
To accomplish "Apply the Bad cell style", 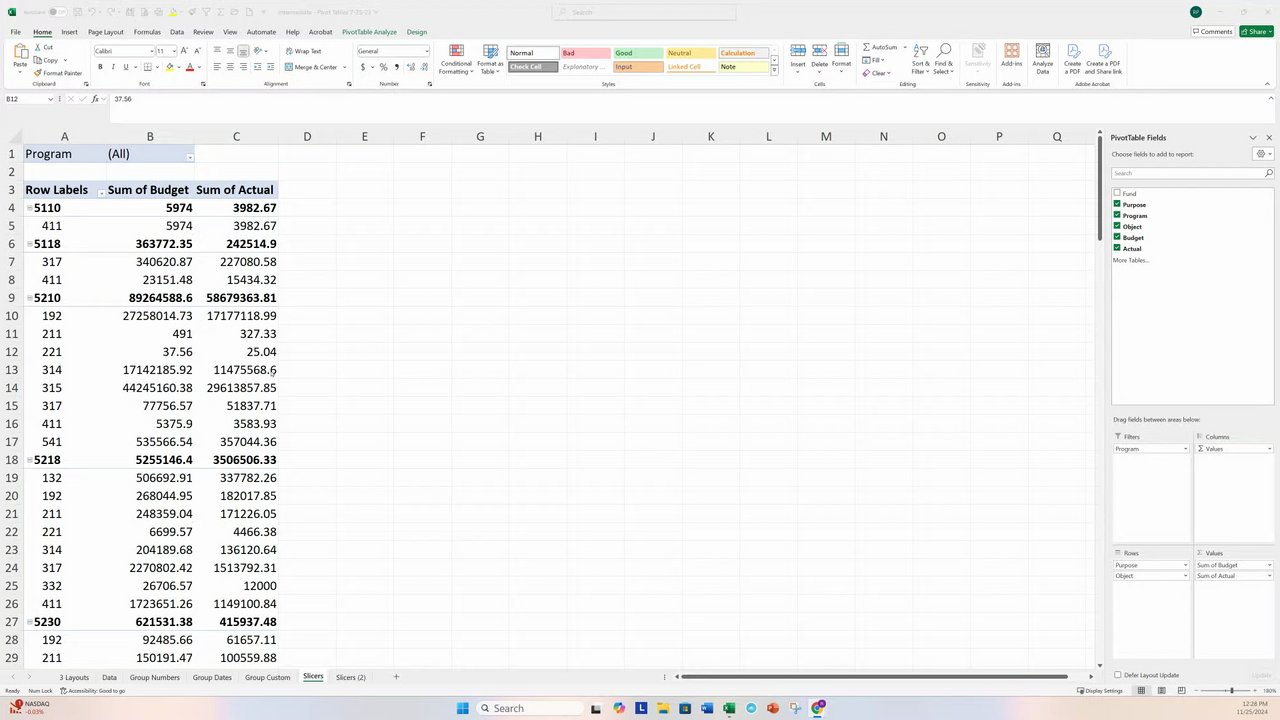I will click(x=585, y=53).
